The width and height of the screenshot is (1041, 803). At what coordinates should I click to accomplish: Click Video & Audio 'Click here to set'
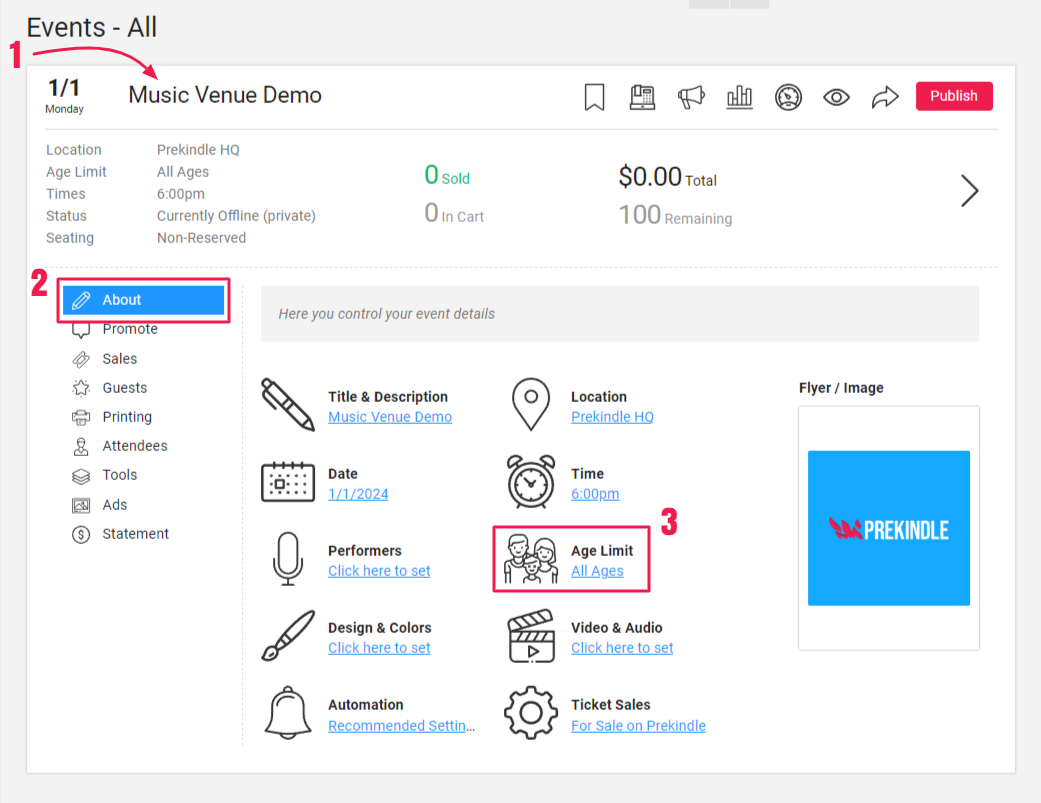pos(622,648)
